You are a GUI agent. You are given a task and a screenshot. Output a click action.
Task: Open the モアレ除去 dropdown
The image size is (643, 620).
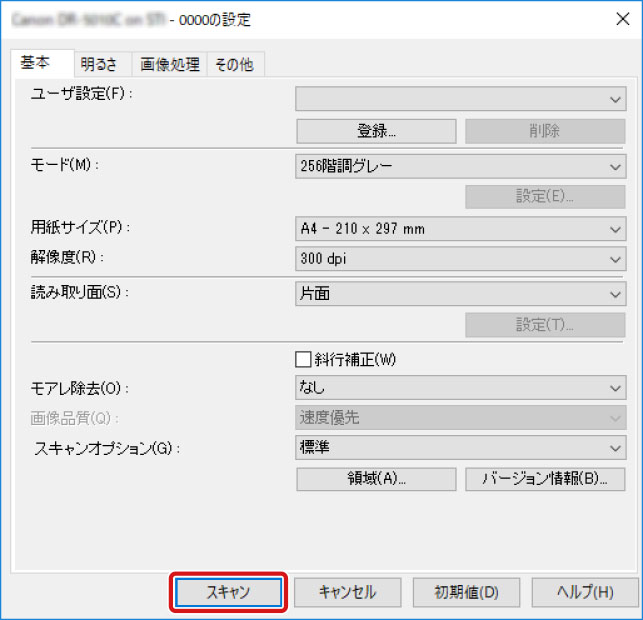click(x=460, y=388)
